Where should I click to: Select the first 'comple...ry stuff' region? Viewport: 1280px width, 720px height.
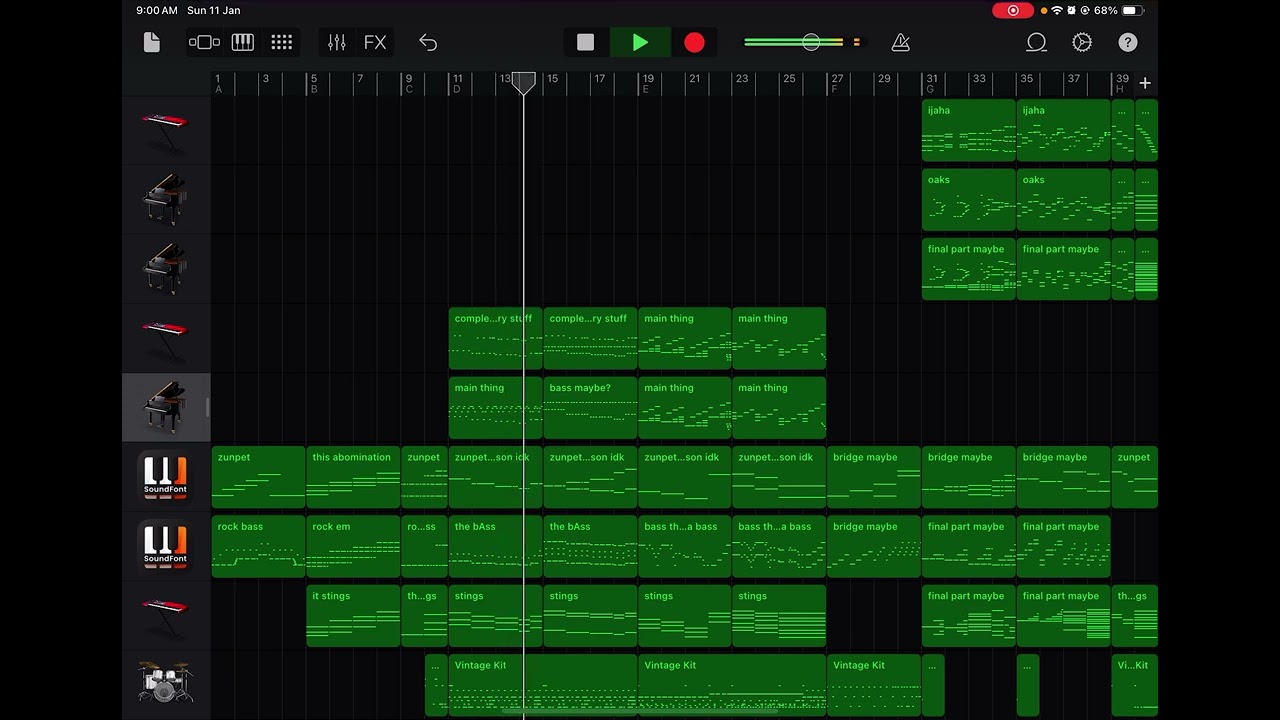tap(495, 338)
